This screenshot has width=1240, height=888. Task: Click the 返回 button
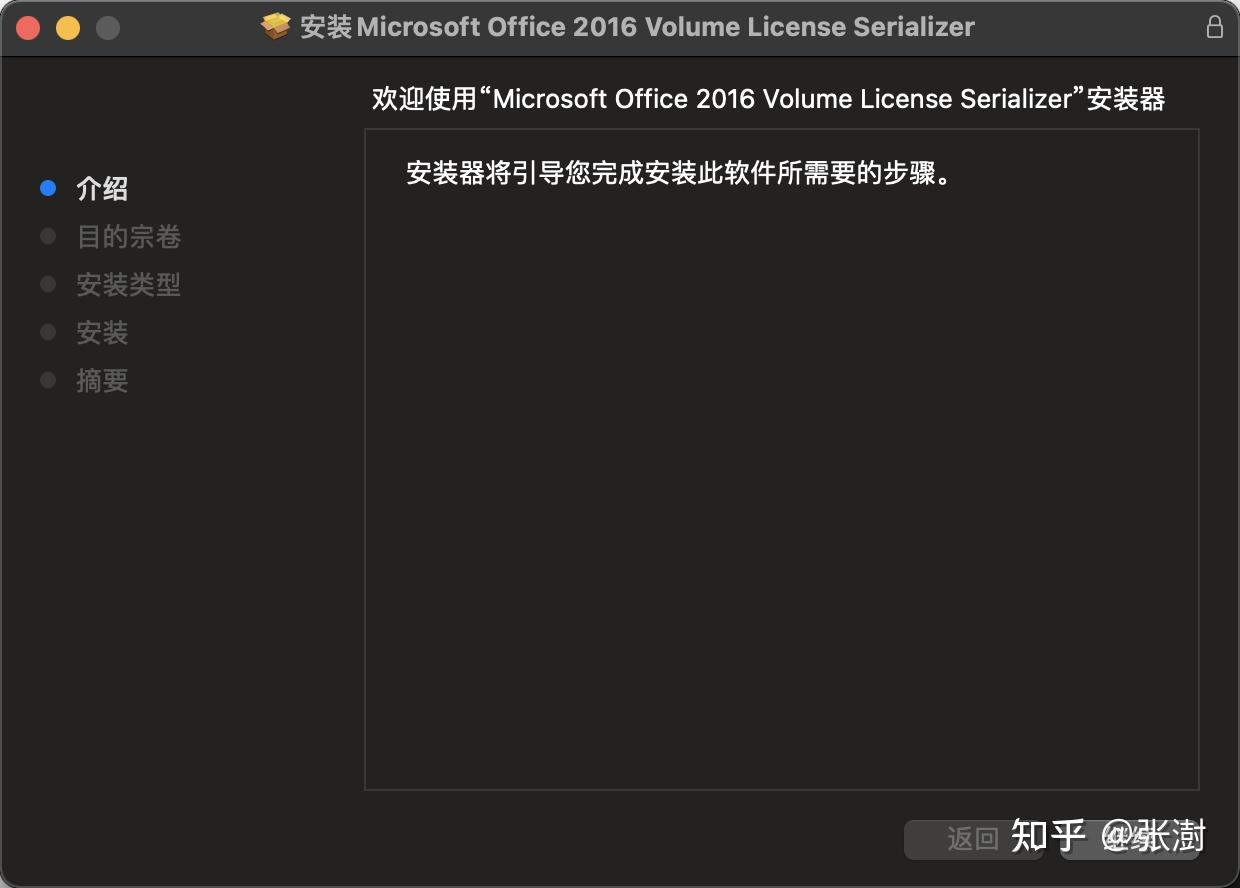click(x=972, y=840)
